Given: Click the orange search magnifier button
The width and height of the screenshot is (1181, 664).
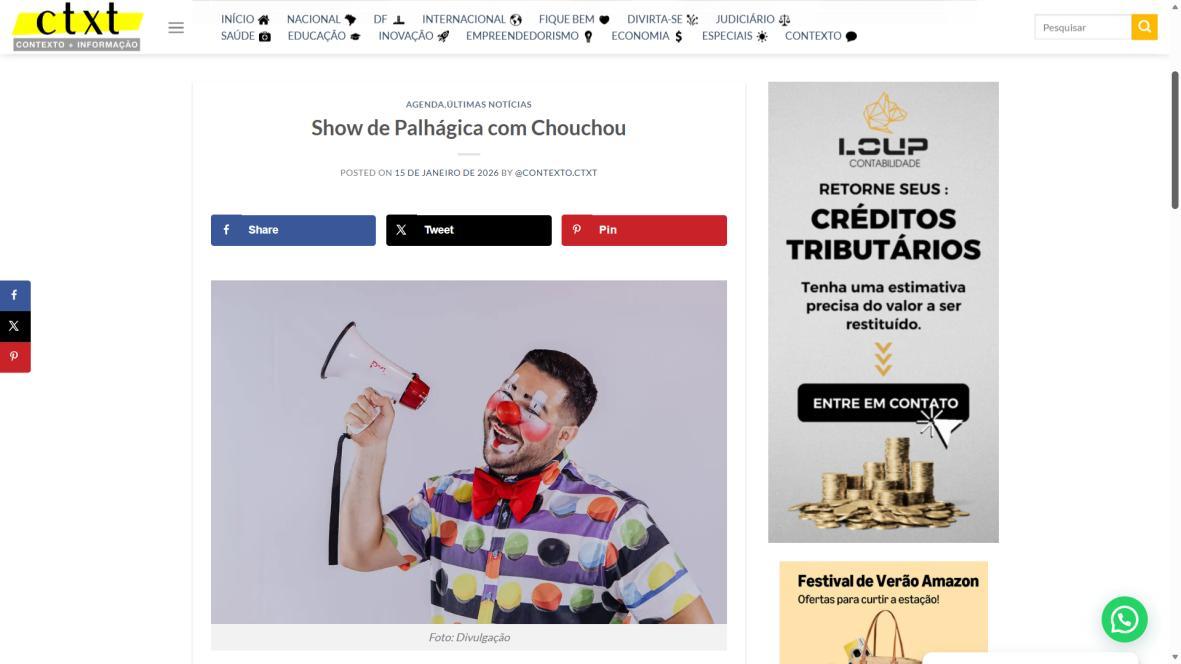Looking at the screenshot, I should click(1143, 27).
